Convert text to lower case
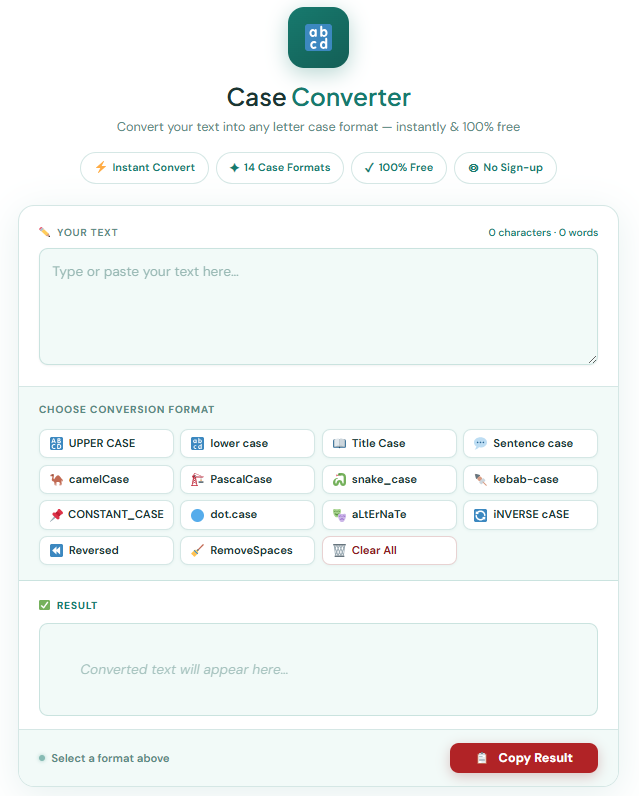The image size is (639, 796). point(248,444)
